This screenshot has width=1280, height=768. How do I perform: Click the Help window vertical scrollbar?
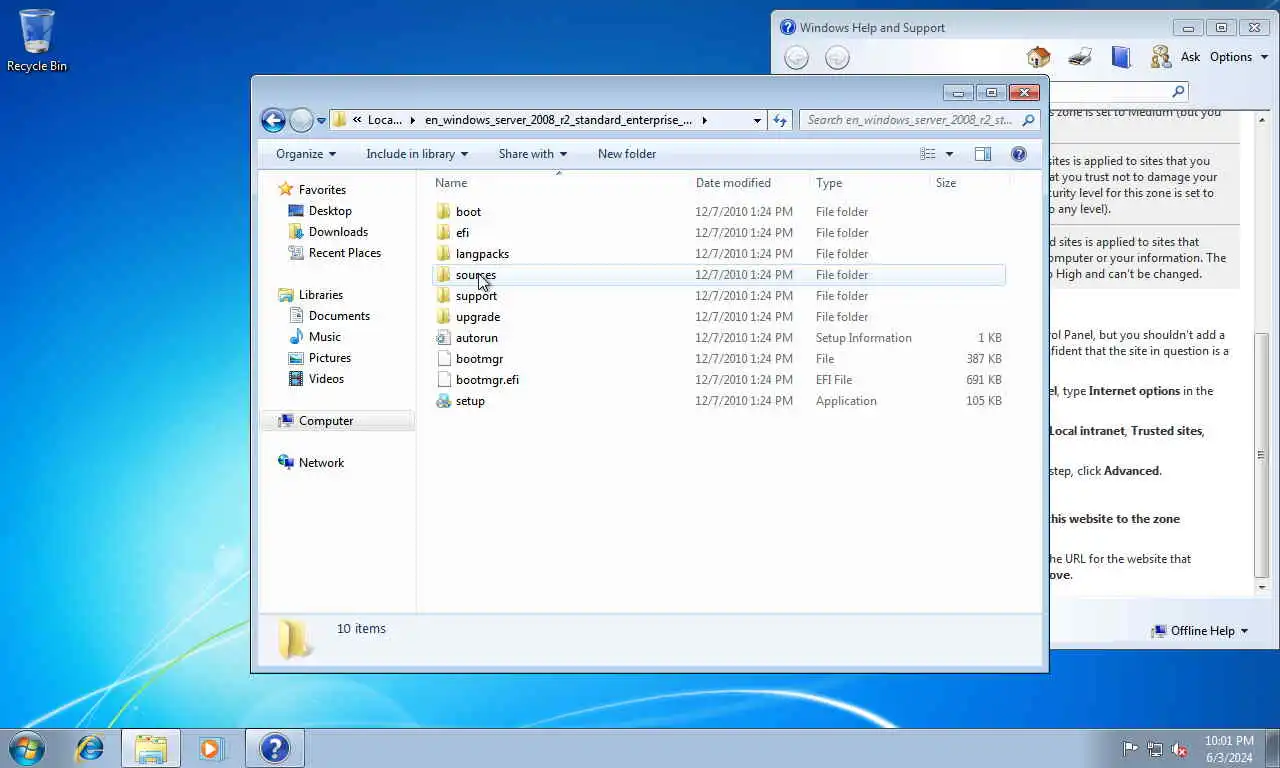pos(1261,455)
